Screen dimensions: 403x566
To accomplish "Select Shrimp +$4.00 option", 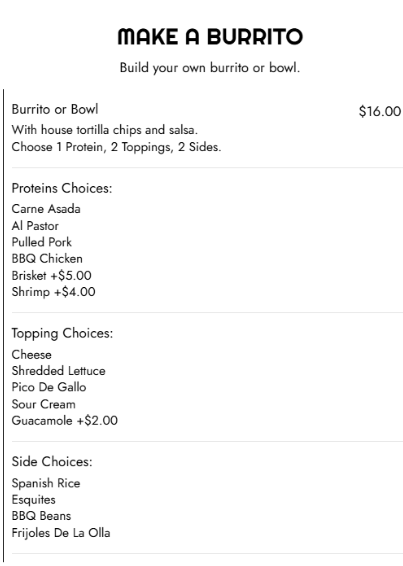I will click(x=53, y=292).
